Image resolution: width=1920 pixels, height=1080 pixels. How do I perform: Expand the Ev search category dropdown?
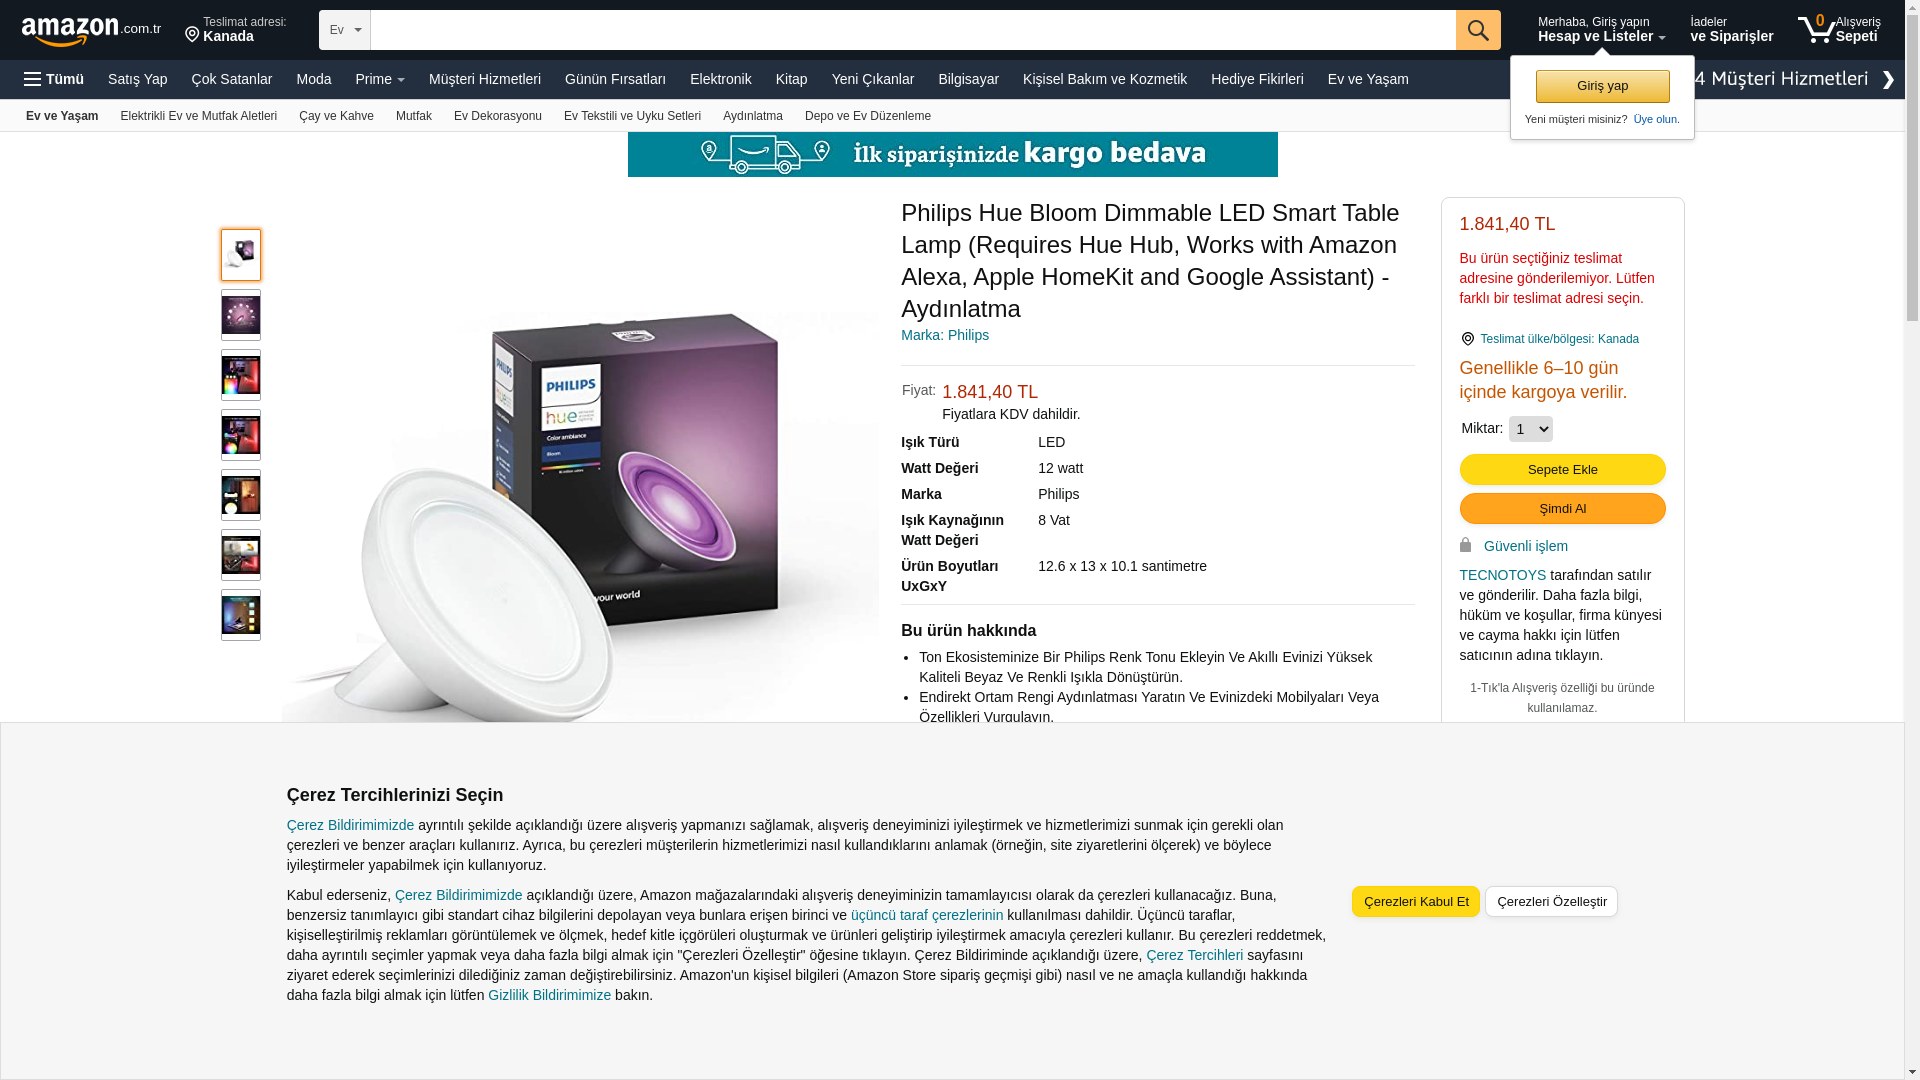tap(345, 30)
